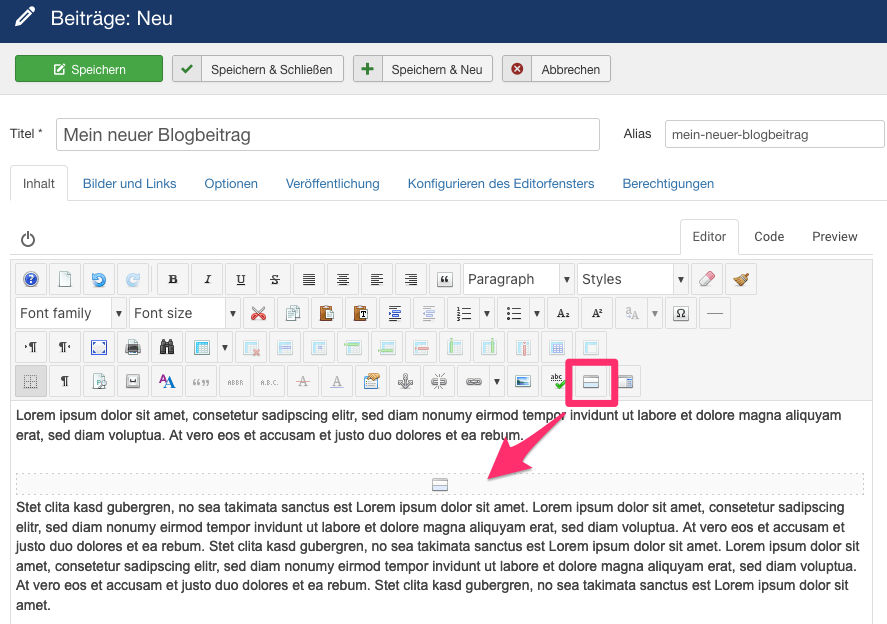Insert a page break with the highlighted icon

pos(591,381)
